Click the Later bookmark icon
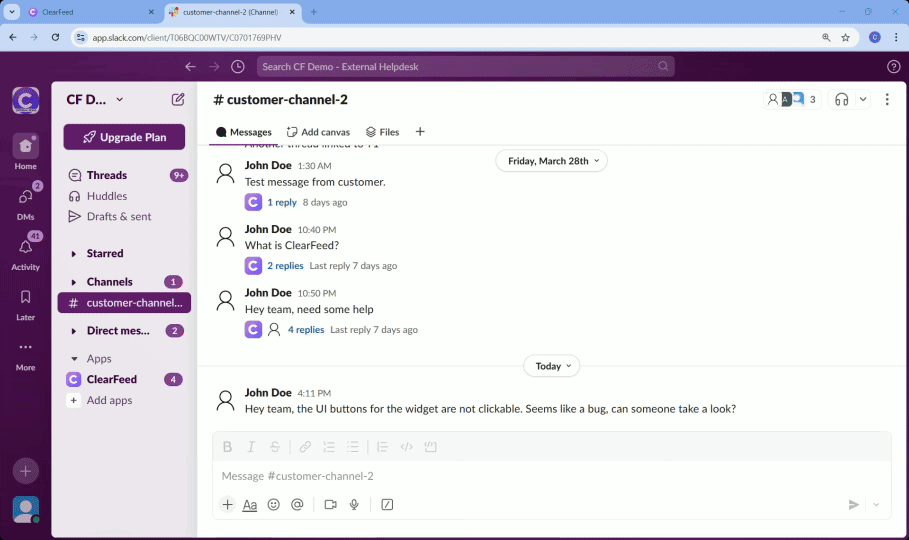This screenshot has width=909, height=540. pyautogui.click(x=25, y=298)
